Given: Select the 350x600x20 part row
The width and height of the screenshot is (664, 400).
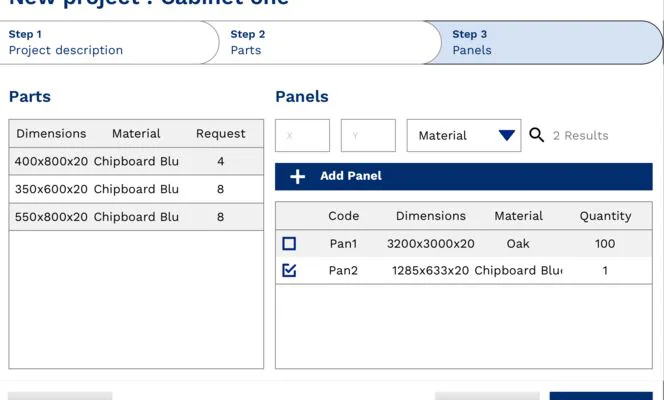Looking at the screenshot, I should 136,189.
